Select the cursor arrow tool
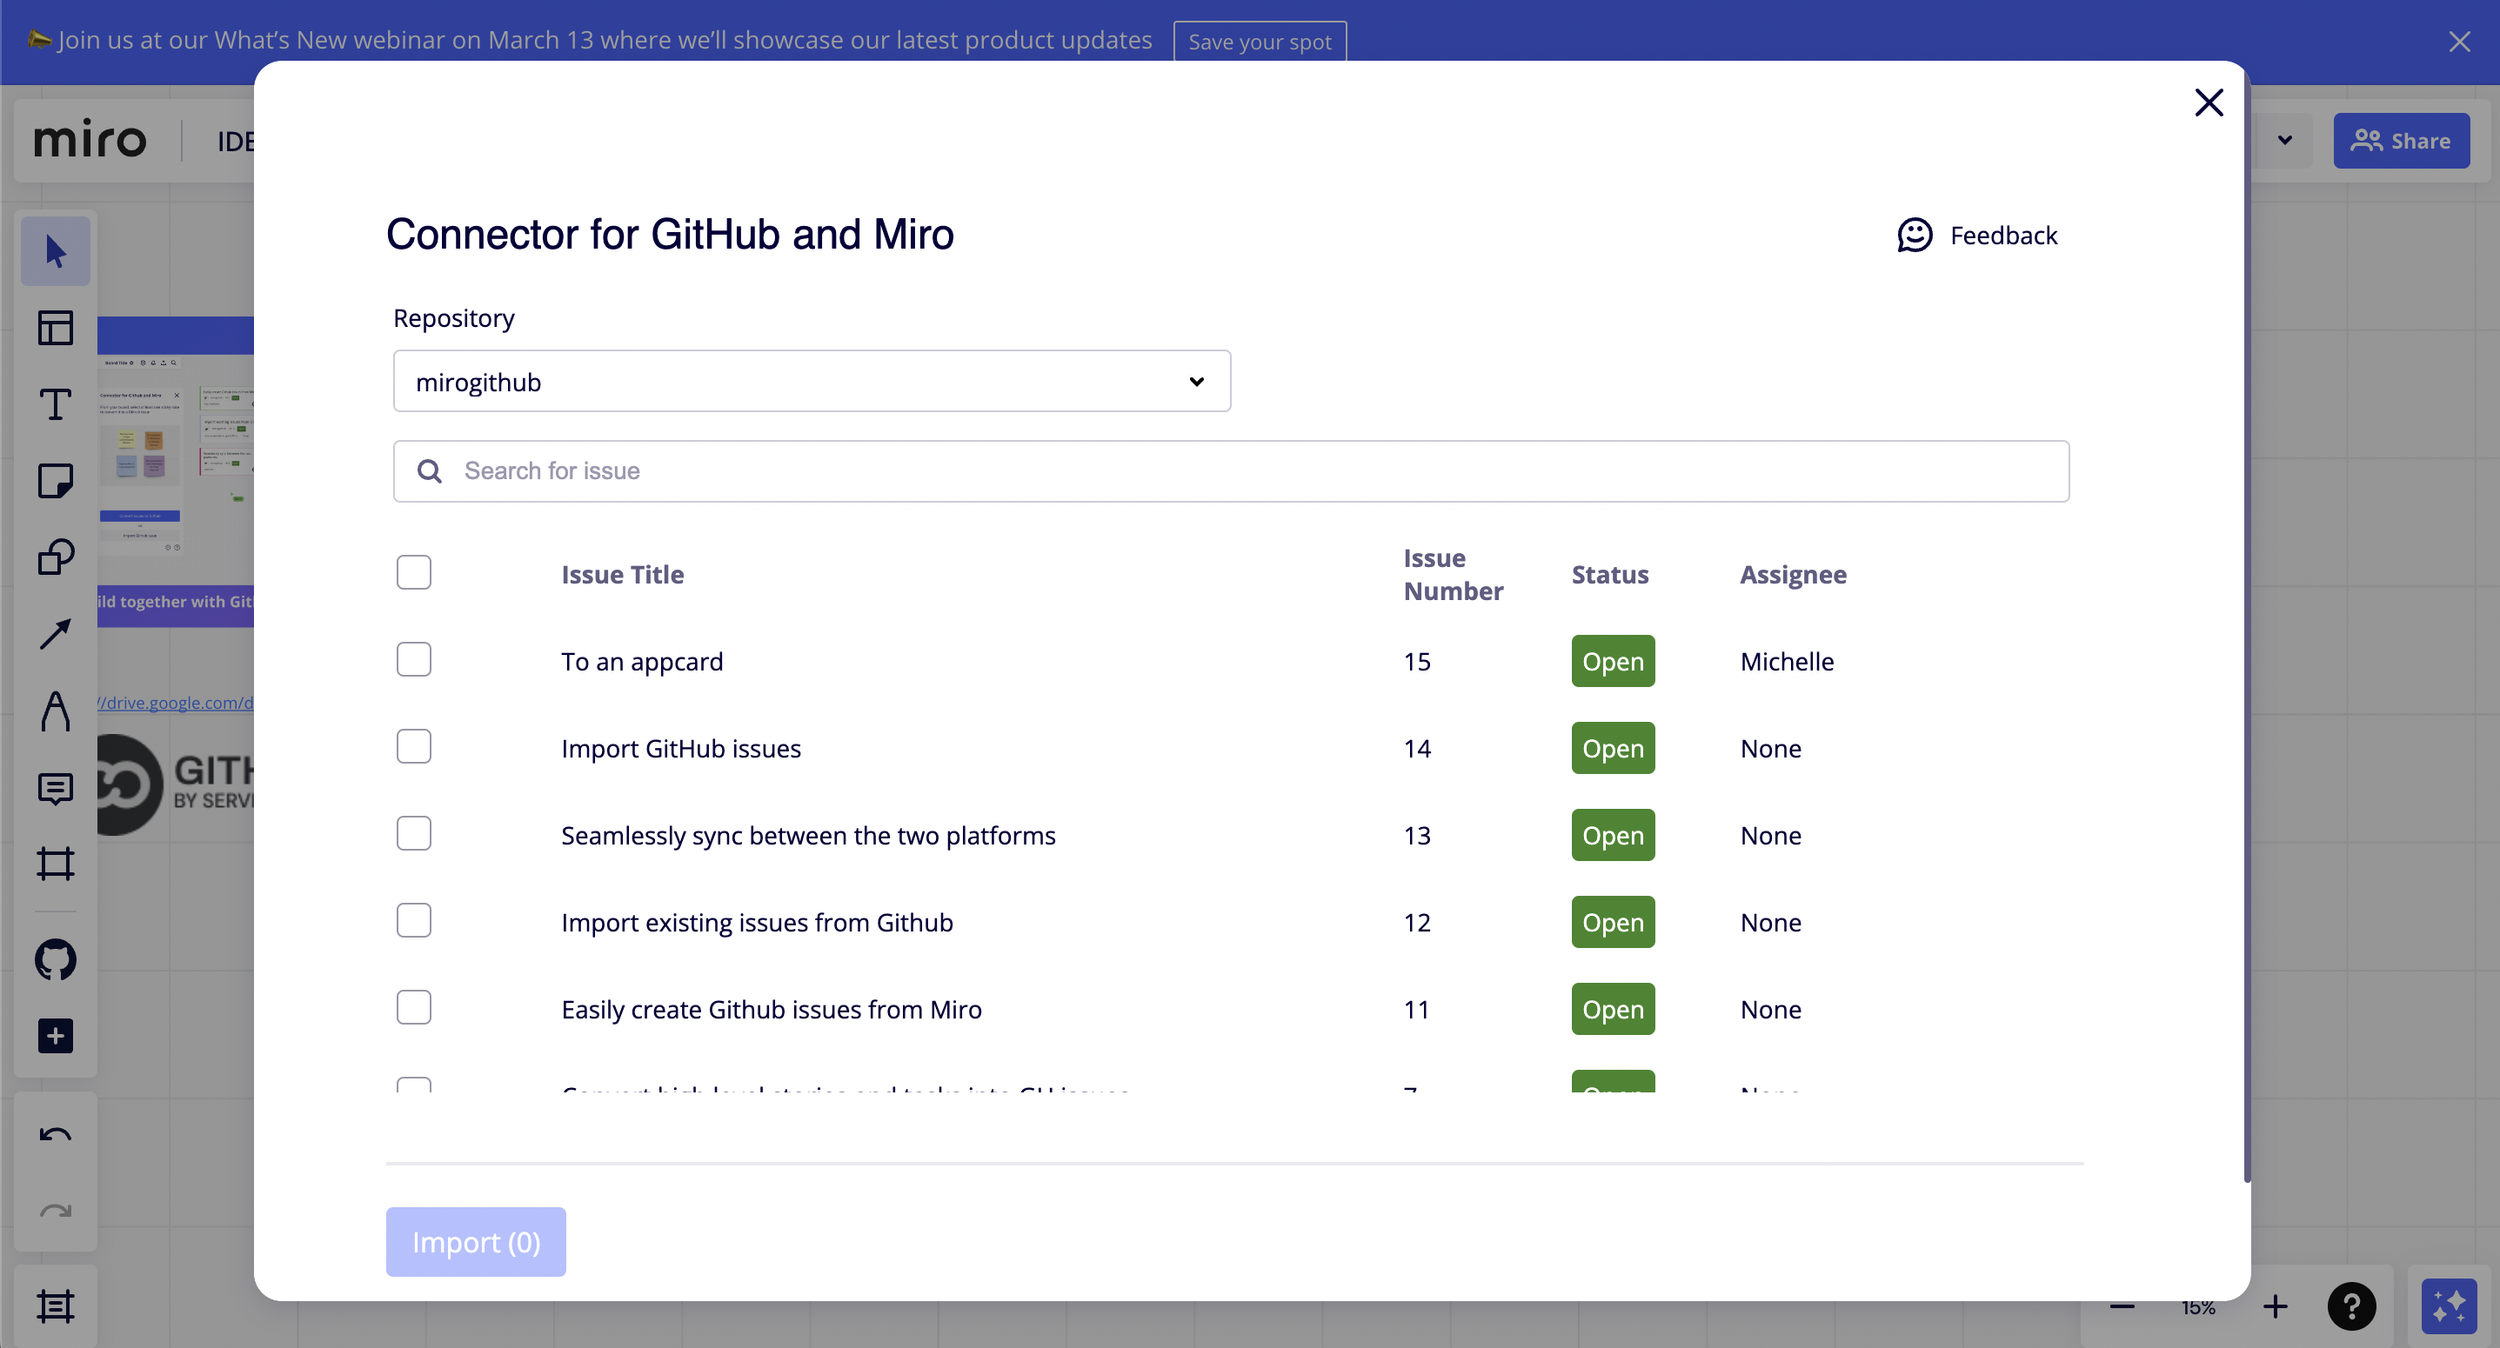This screenshot has width=2500, height=1348. pyautogui.click(x=56, y=251)
